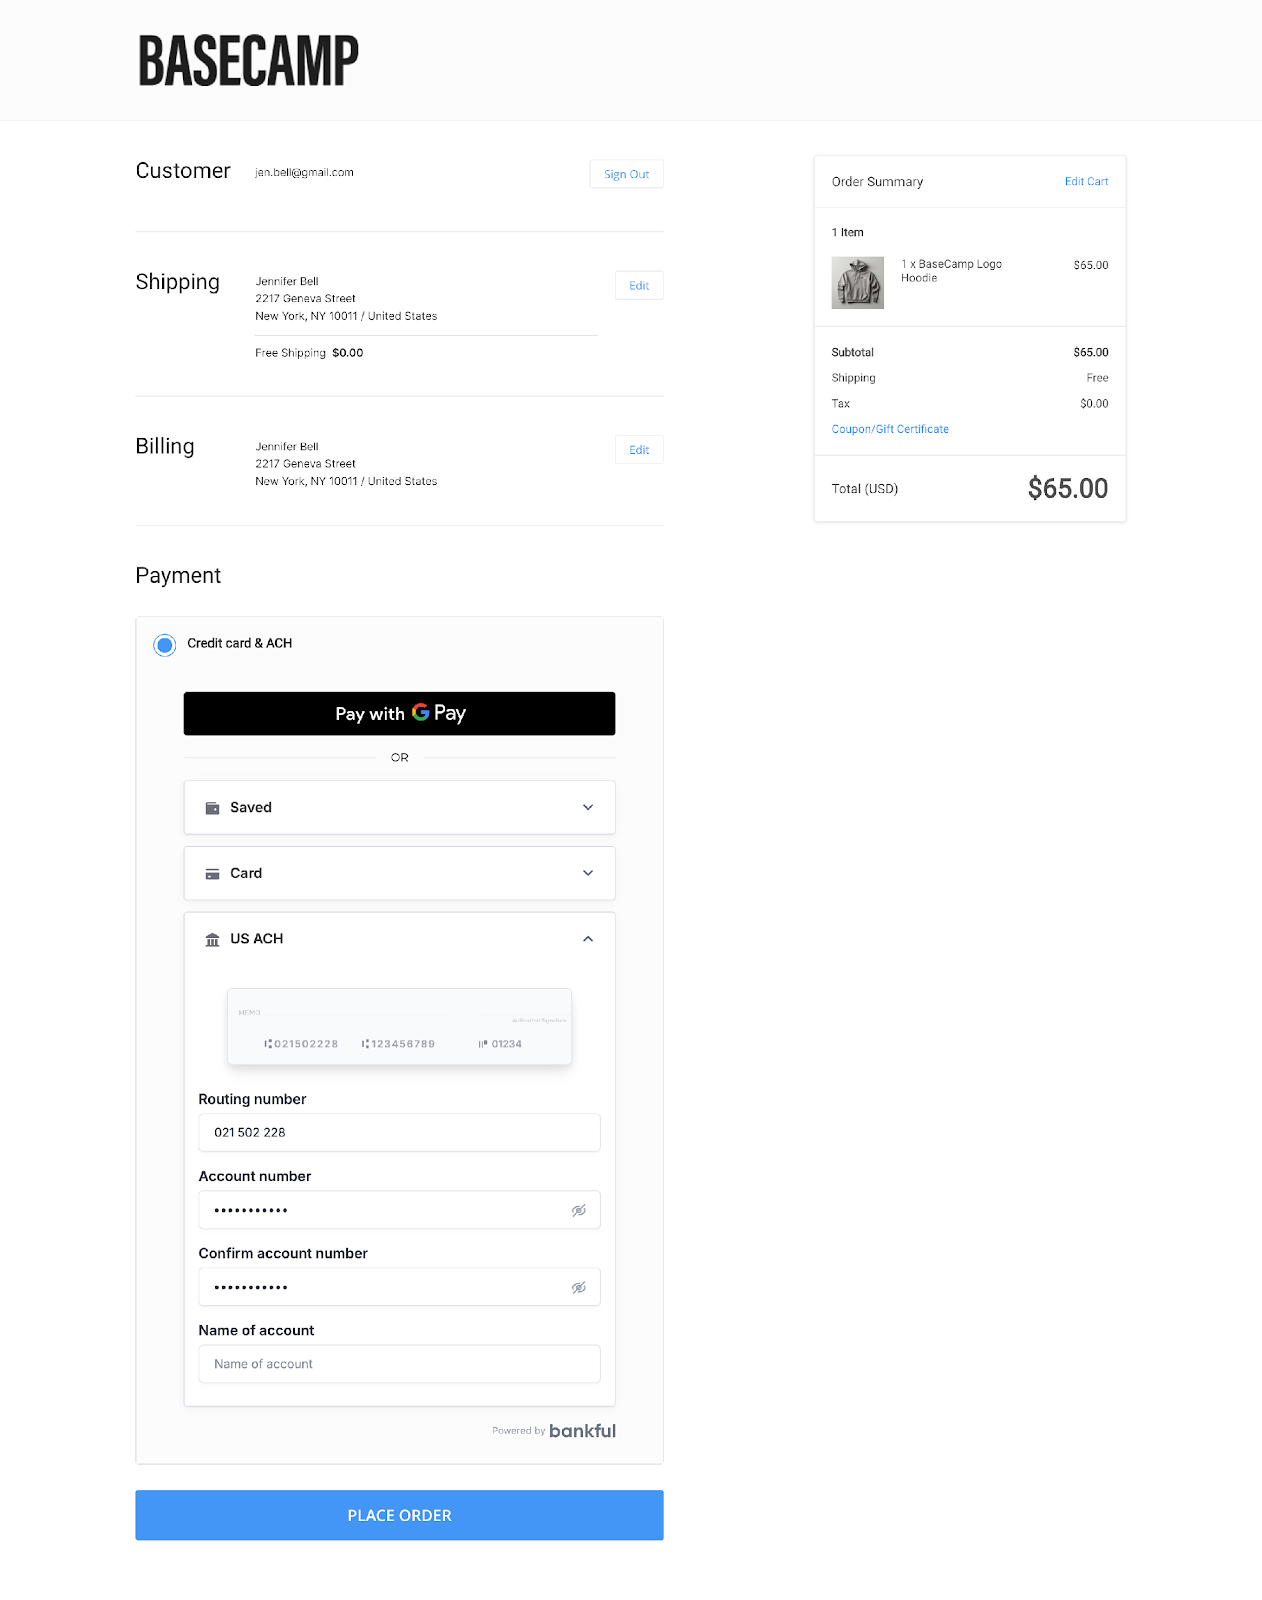Click the "Total (USD)" label
The width and height of the screenshot is (1262, 1600).
(865, 489)
